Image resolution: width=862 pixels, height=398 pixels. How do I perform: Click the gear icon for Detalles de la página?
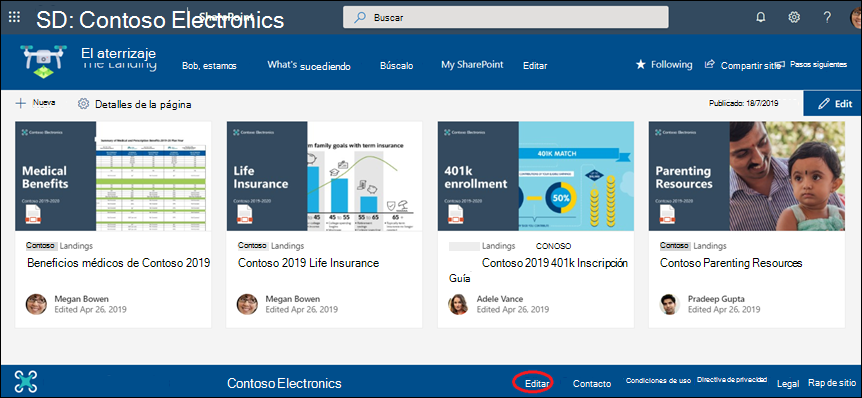(x=83, y=103)
